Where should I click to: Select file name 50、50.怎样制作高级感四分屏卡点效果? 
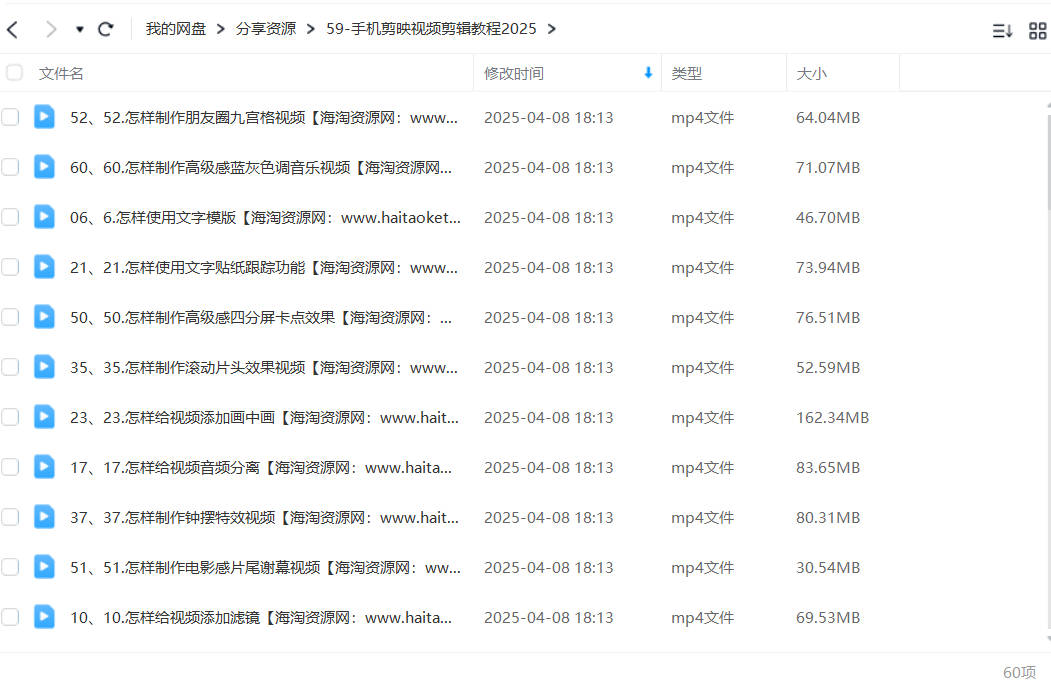tap(261, 318)
